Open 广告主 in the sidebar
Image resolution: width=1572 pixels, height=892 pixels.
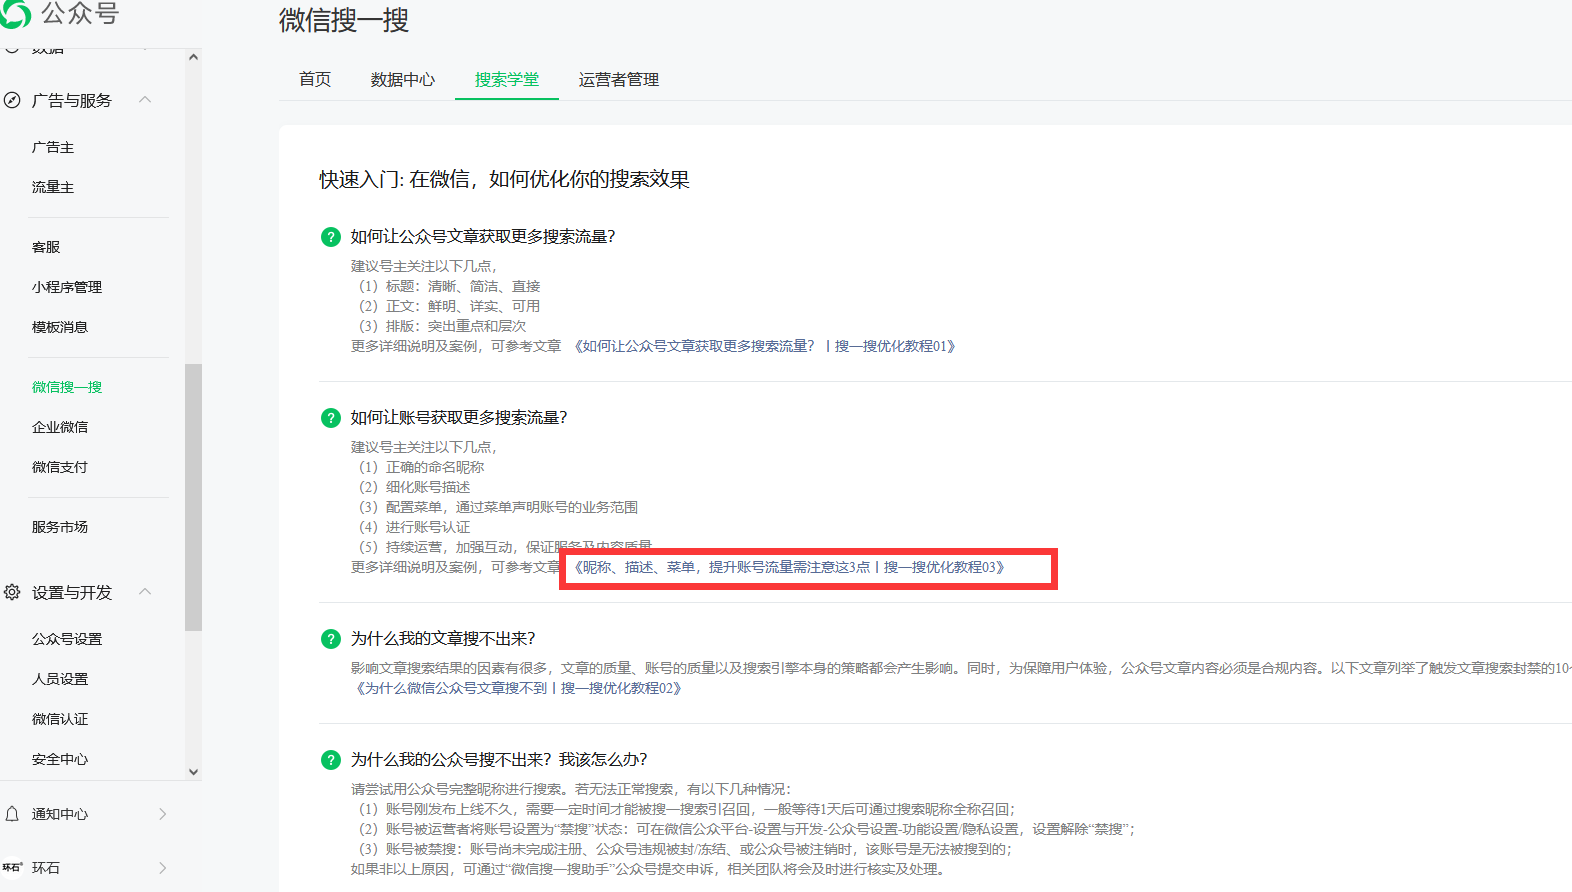coord(53,147)
